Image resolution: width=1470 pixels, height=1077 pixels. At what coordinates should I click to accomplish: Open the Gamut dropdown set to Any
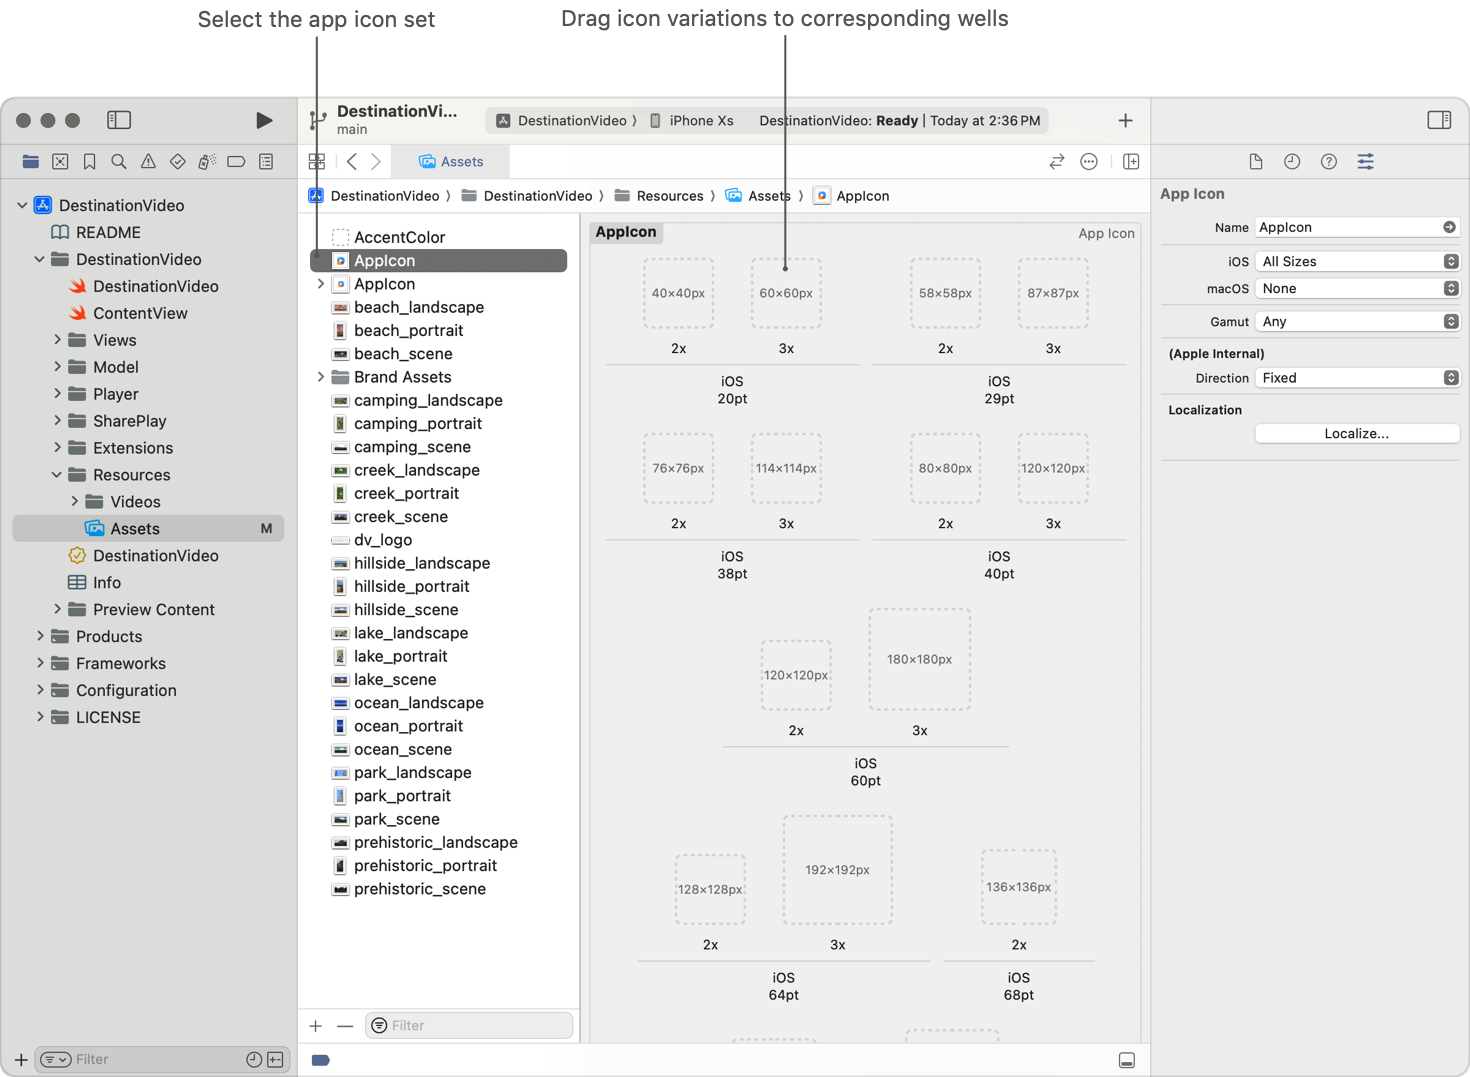pyautogui.click(x=1357, y=321)
